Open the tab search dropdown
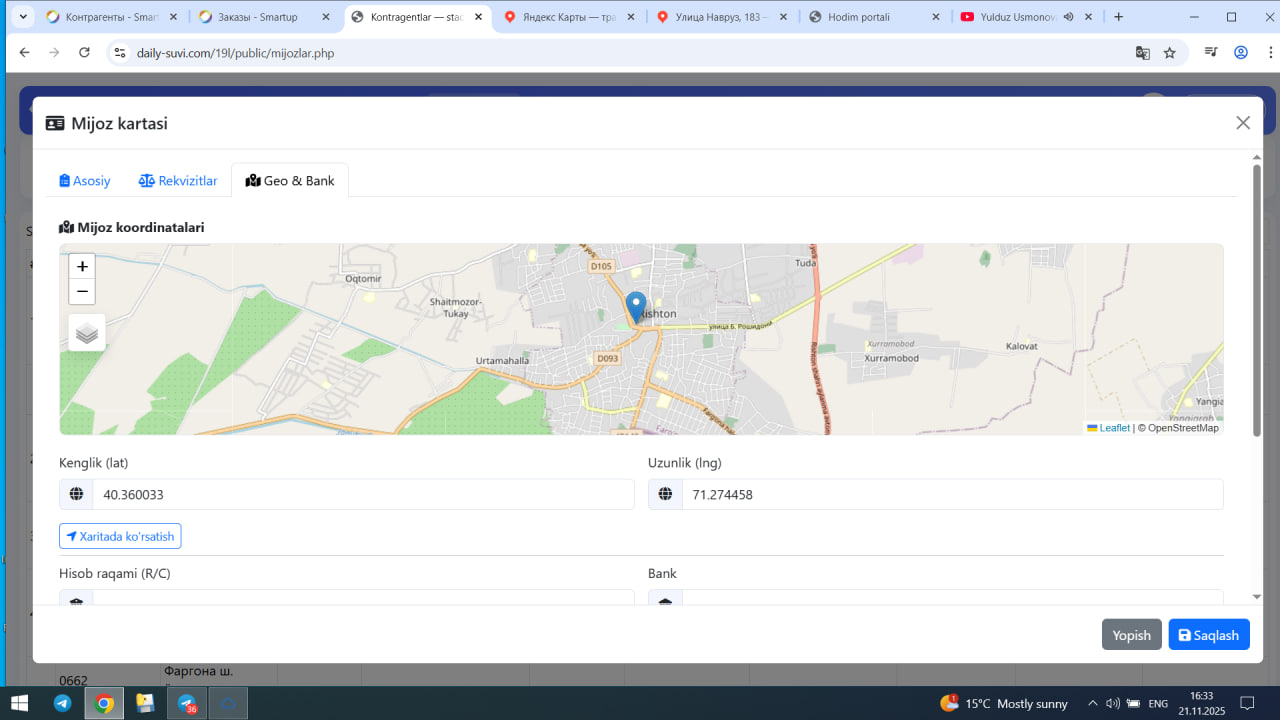The image size is (1280, 720). (23, 17)
